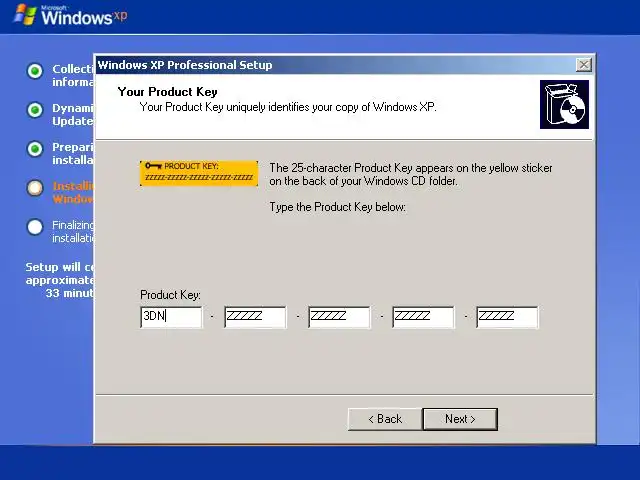This screenshot has width=640, height=480.
Task: Click the Preparing installation step indicator
Action: pos(35,149)
